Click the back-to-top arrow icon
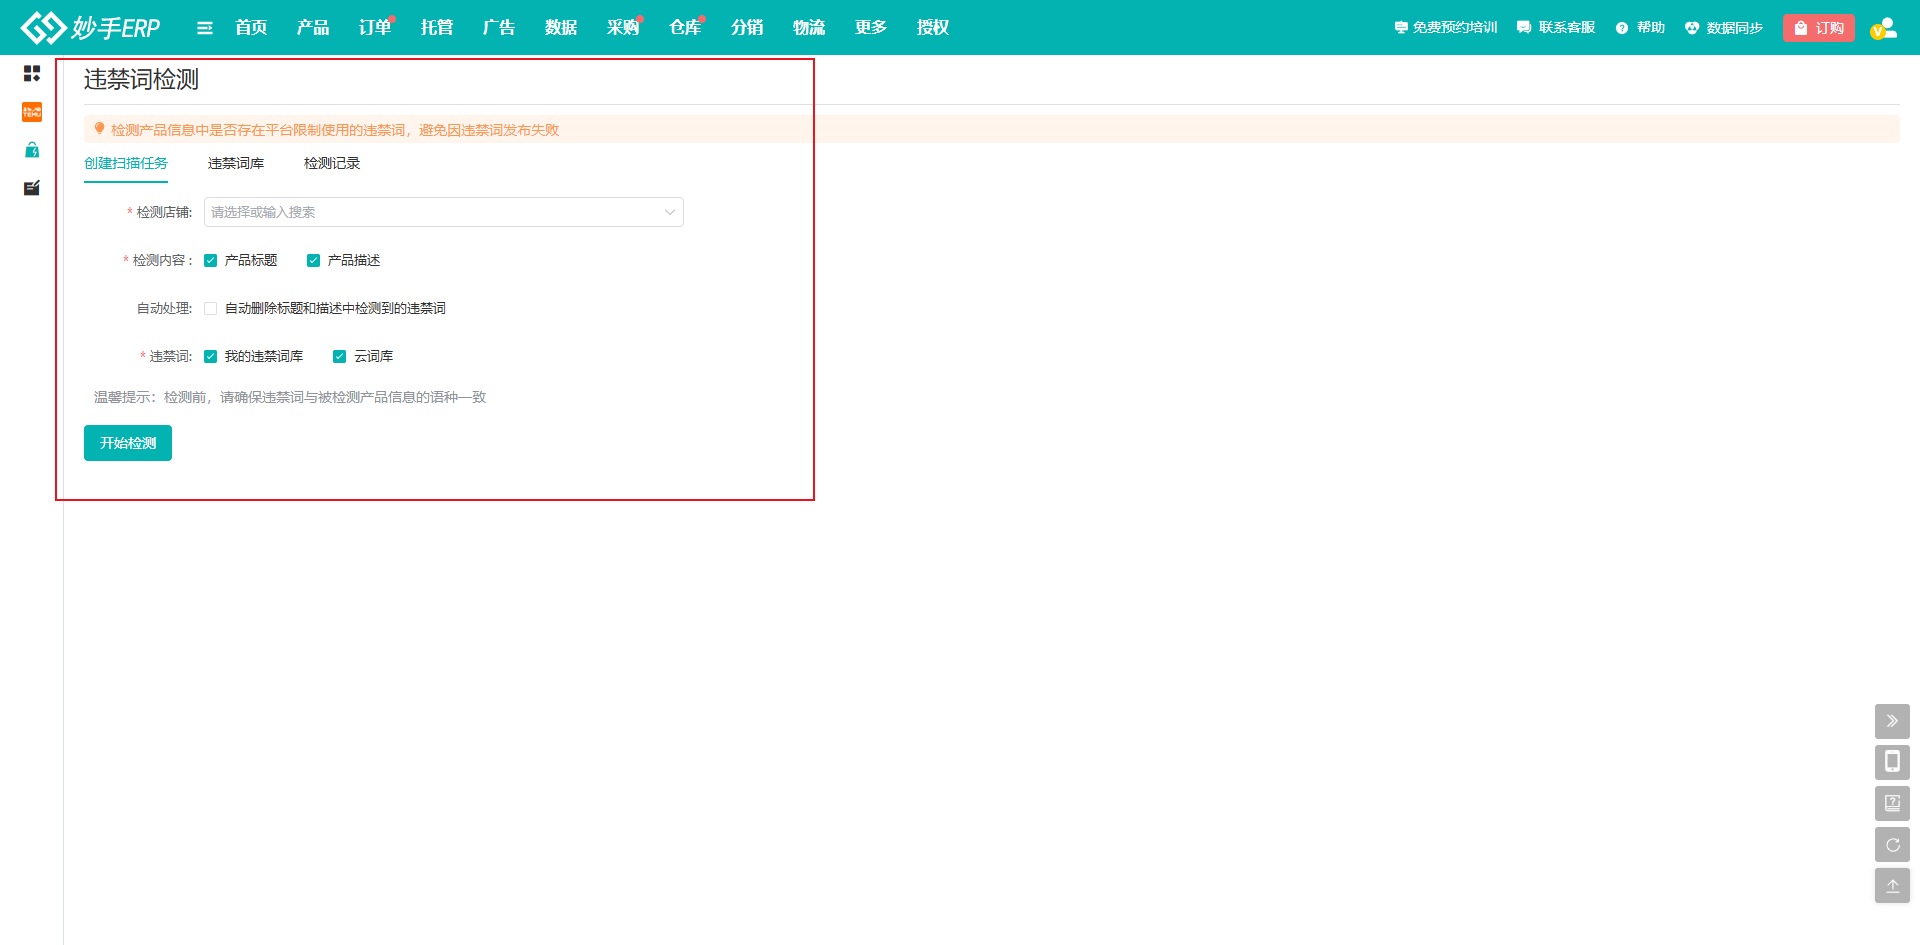1920x945 pixels. pyautogui.click(x=1892, y=886)
